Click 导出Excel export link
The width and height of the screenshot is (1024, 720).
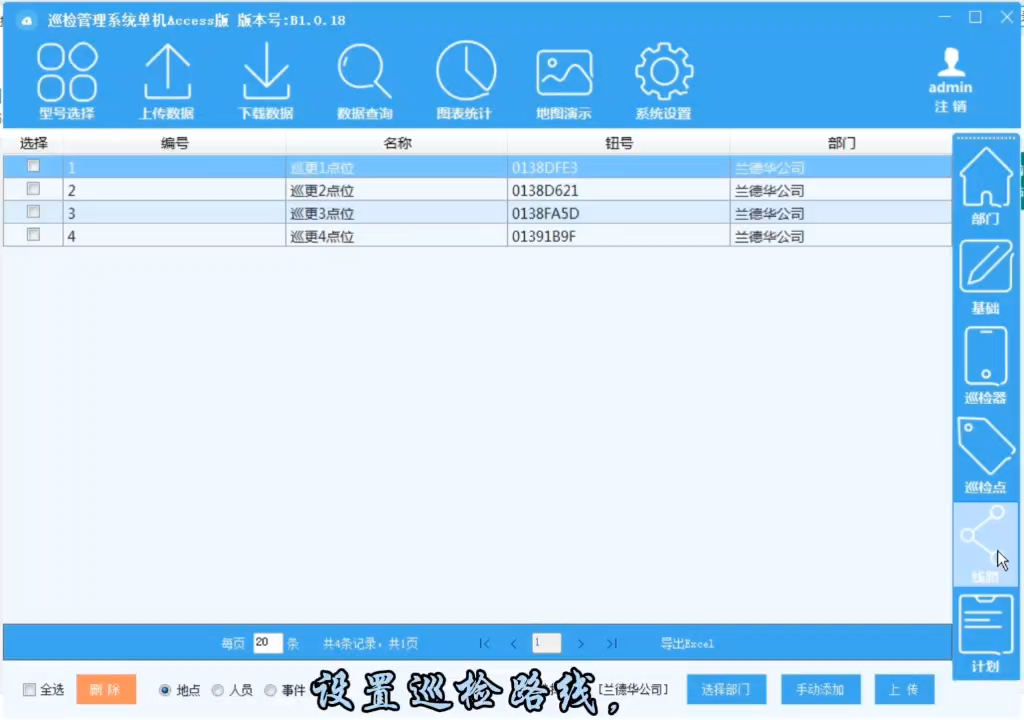pyautogui.click(x=687, y=644)
